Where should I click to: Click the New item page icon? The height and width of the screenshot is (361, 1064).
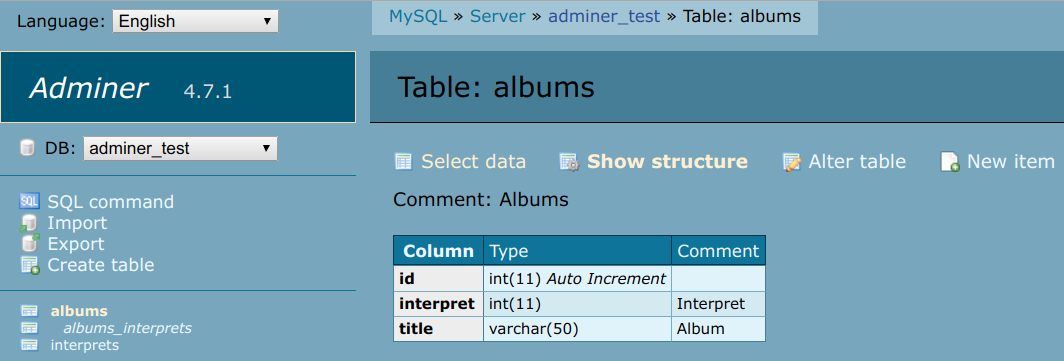[950, 162]
